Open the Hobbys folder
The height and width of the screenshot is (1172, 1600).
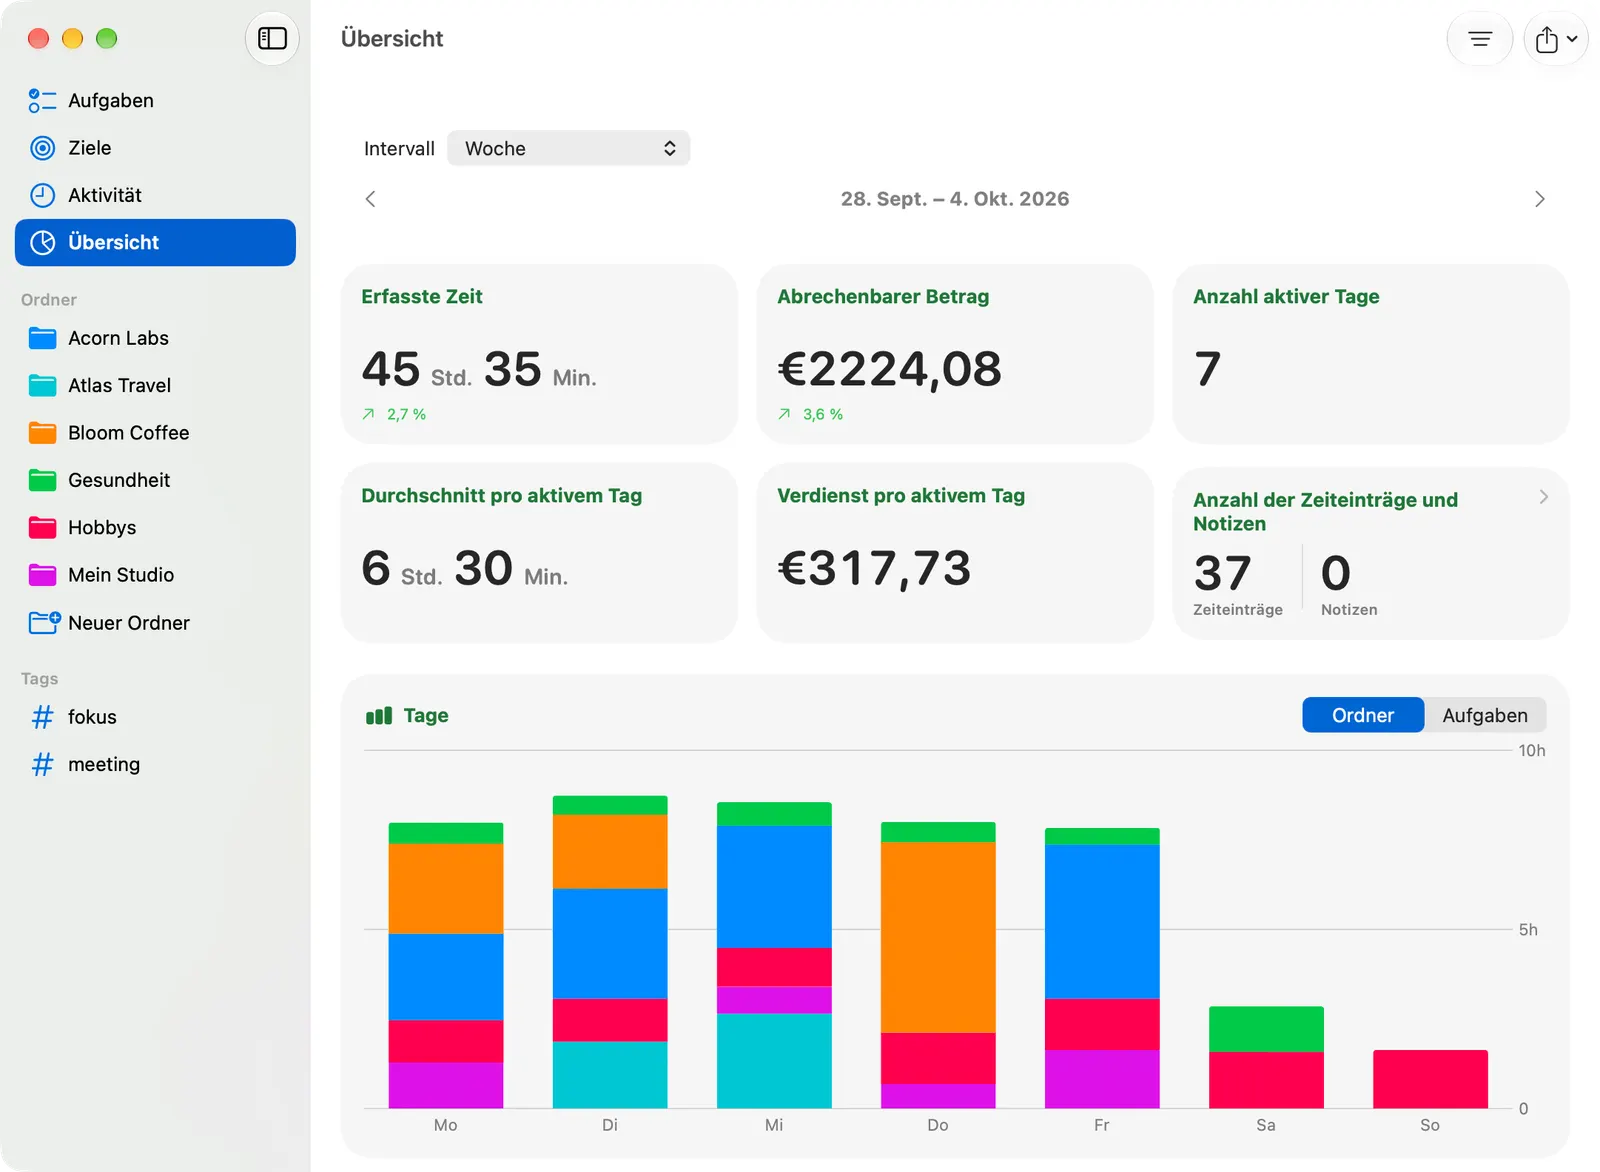coord(155,527)
